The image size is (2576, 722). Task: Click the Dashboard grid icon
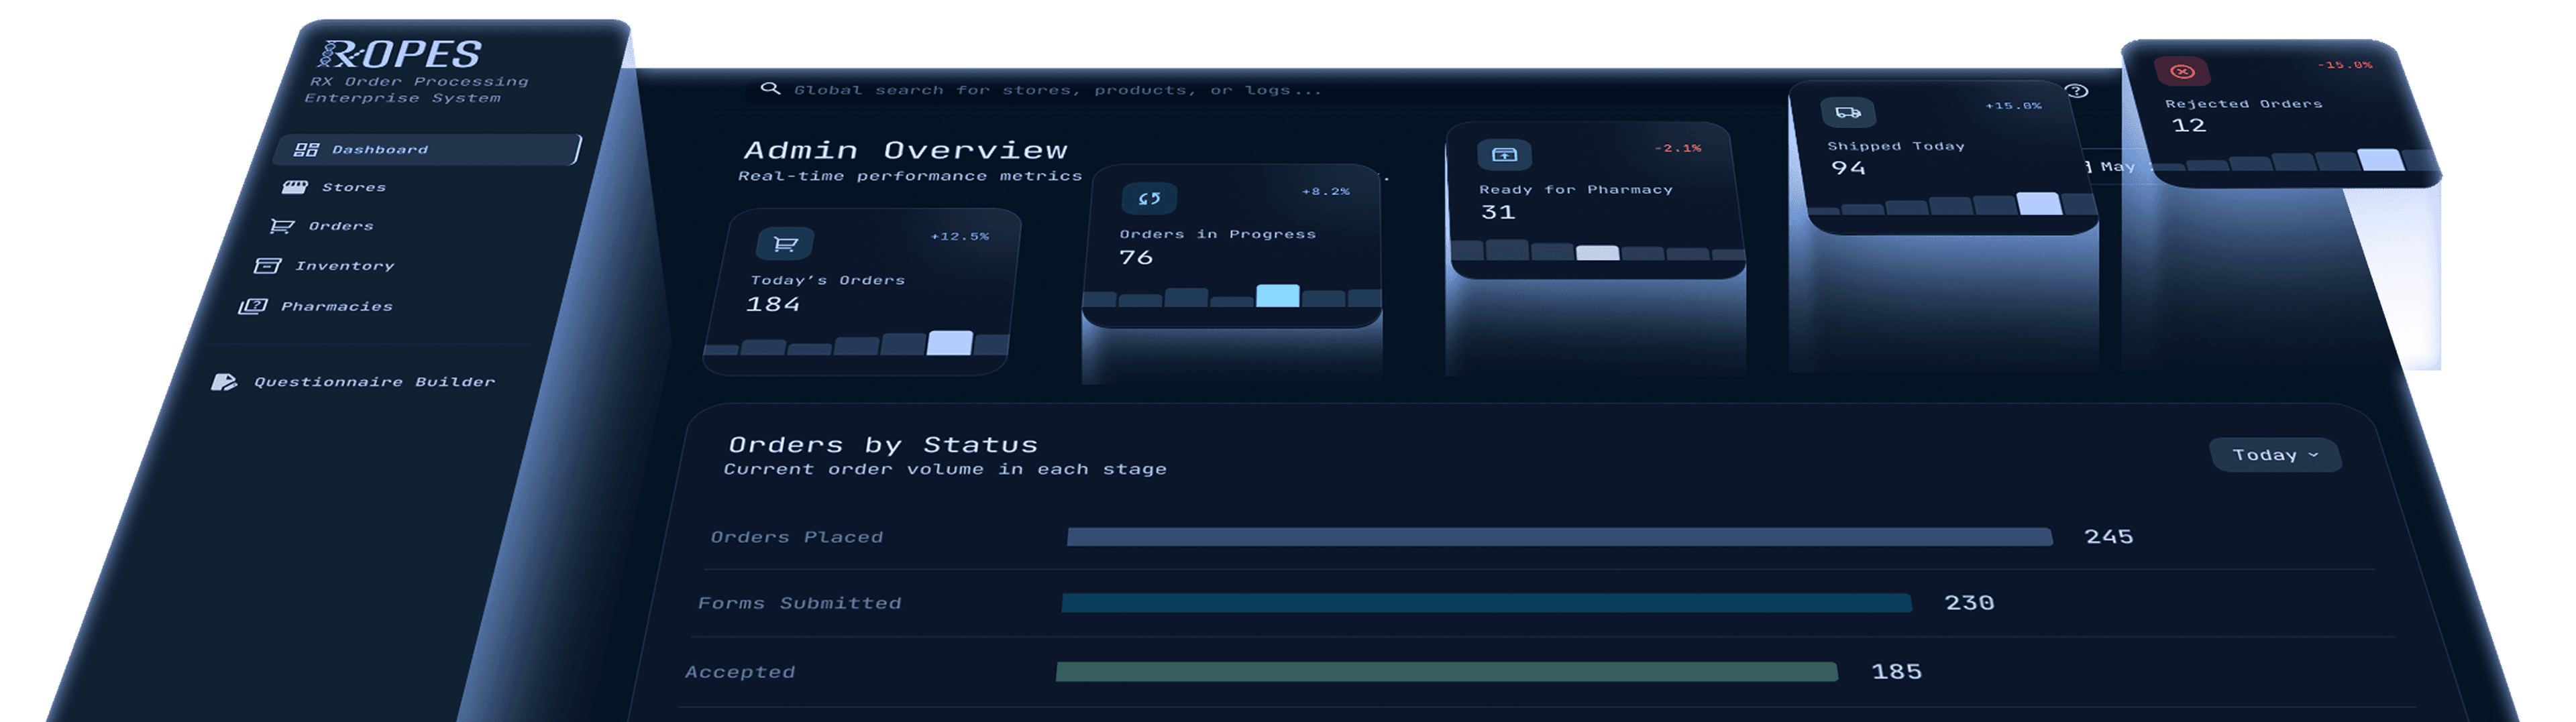point(306,150)
